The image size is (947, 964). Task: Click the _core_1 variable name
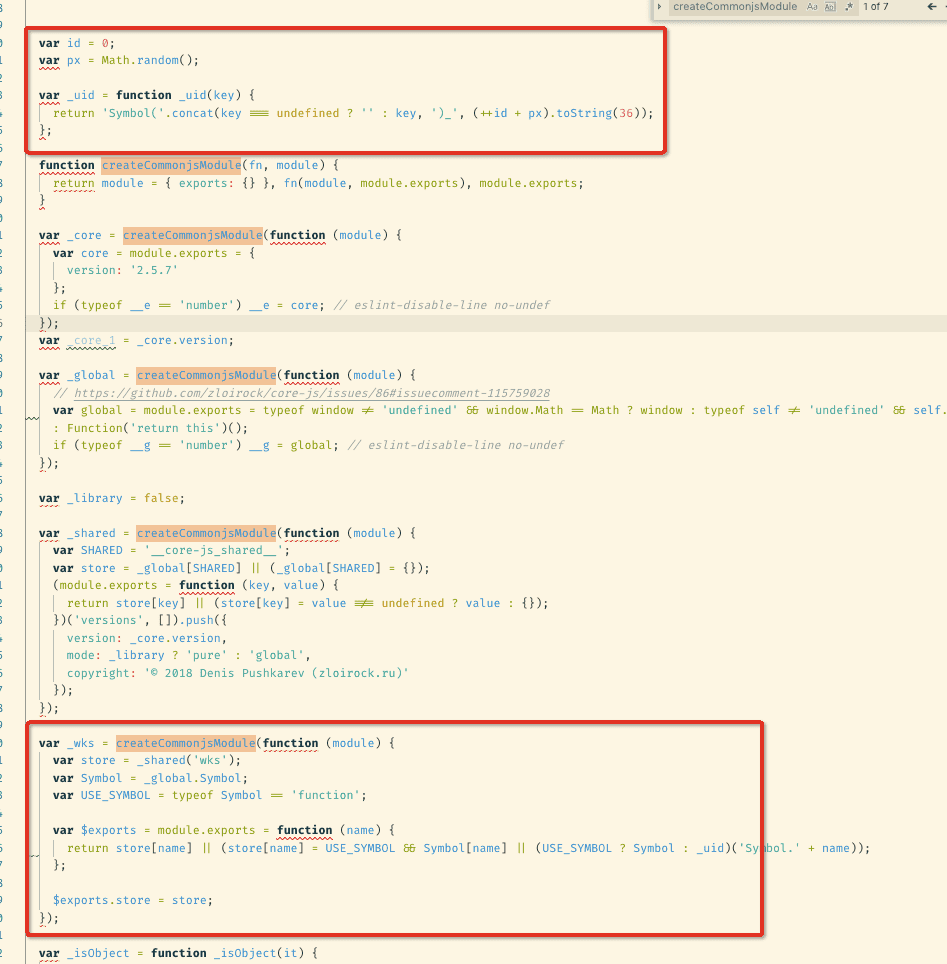(91, 341)
